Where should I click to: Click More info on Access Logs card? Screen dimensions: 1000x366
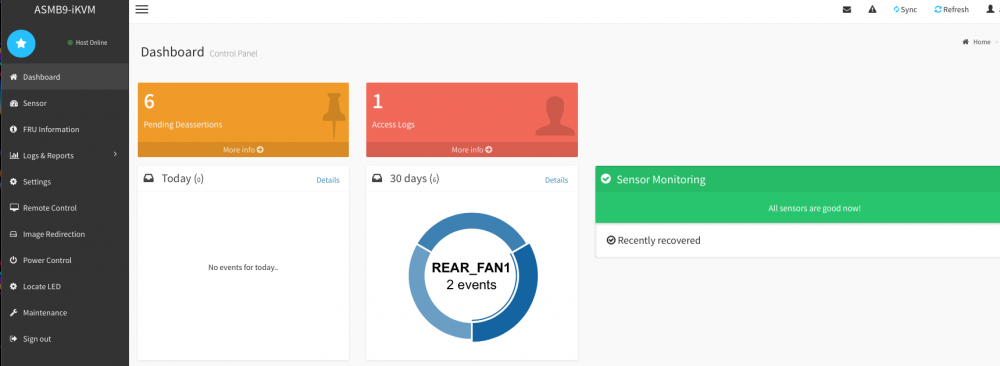click(471, 149)
